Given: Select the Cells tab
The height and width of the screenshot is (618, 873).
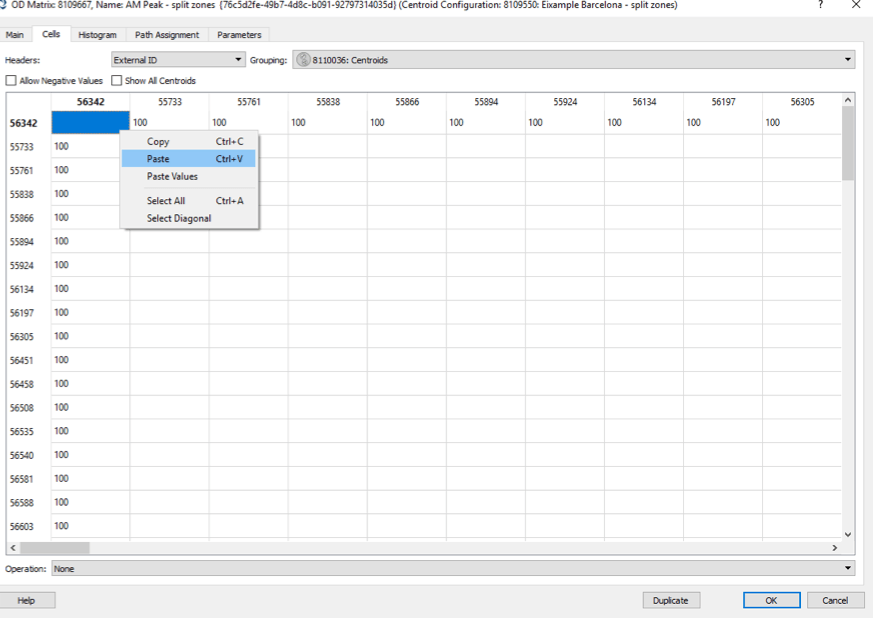Looking at the screenshot, I should coord(51,34).
